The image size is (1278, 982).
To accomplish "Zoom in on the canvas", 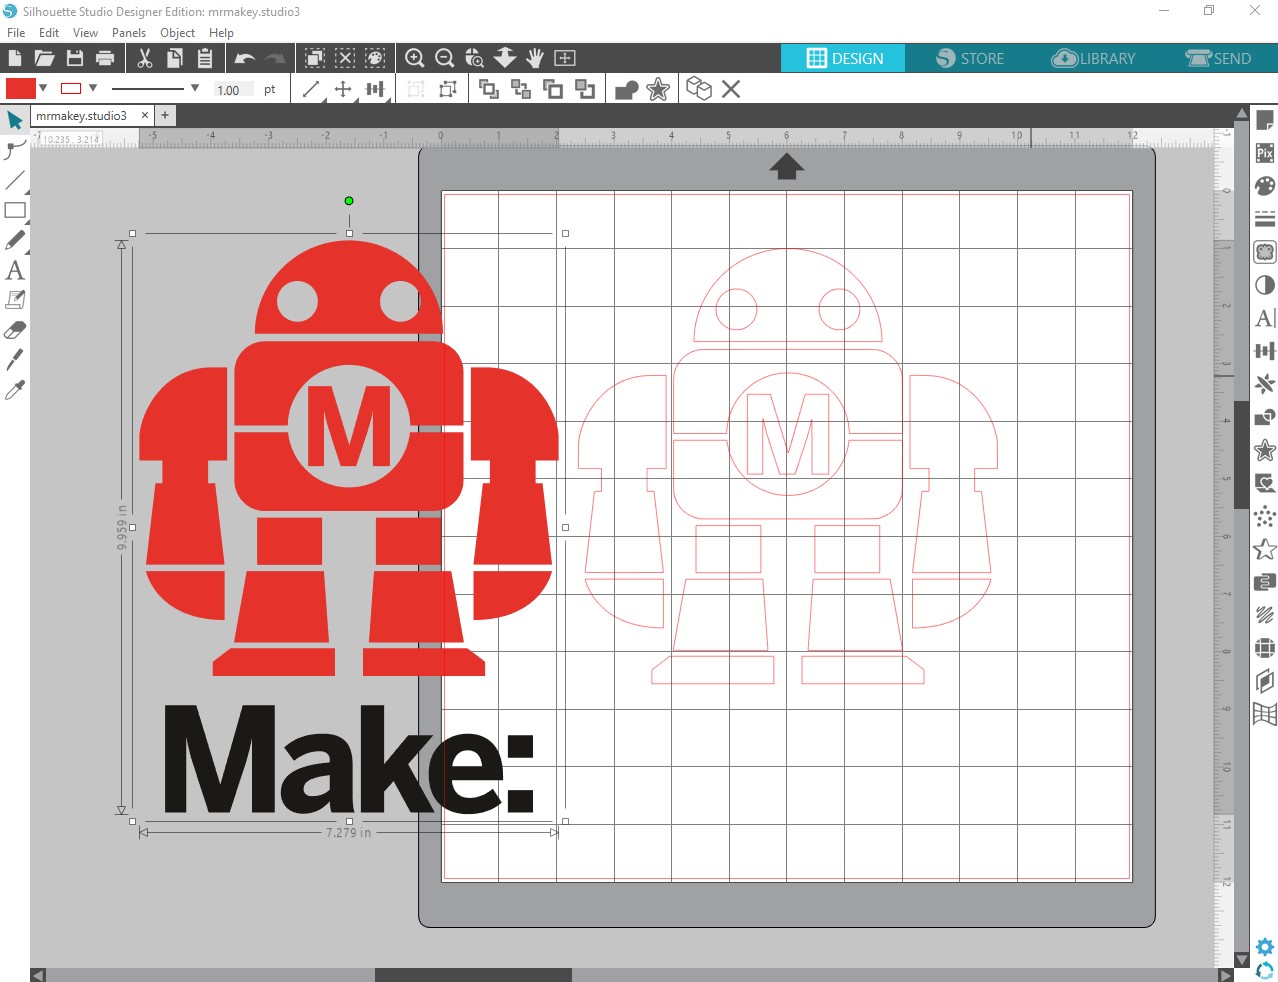I will click(415, 58).
